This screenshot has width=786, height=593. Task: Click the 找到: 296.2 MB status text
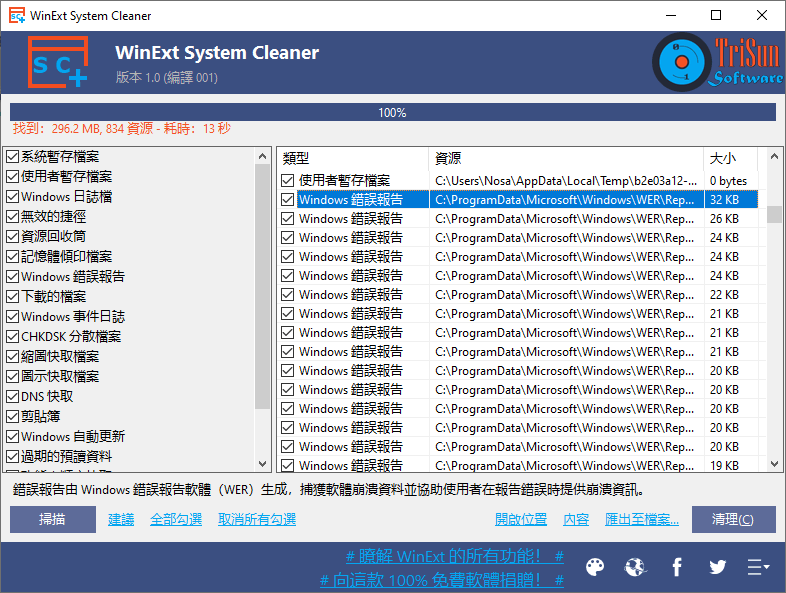pos(122,129)
